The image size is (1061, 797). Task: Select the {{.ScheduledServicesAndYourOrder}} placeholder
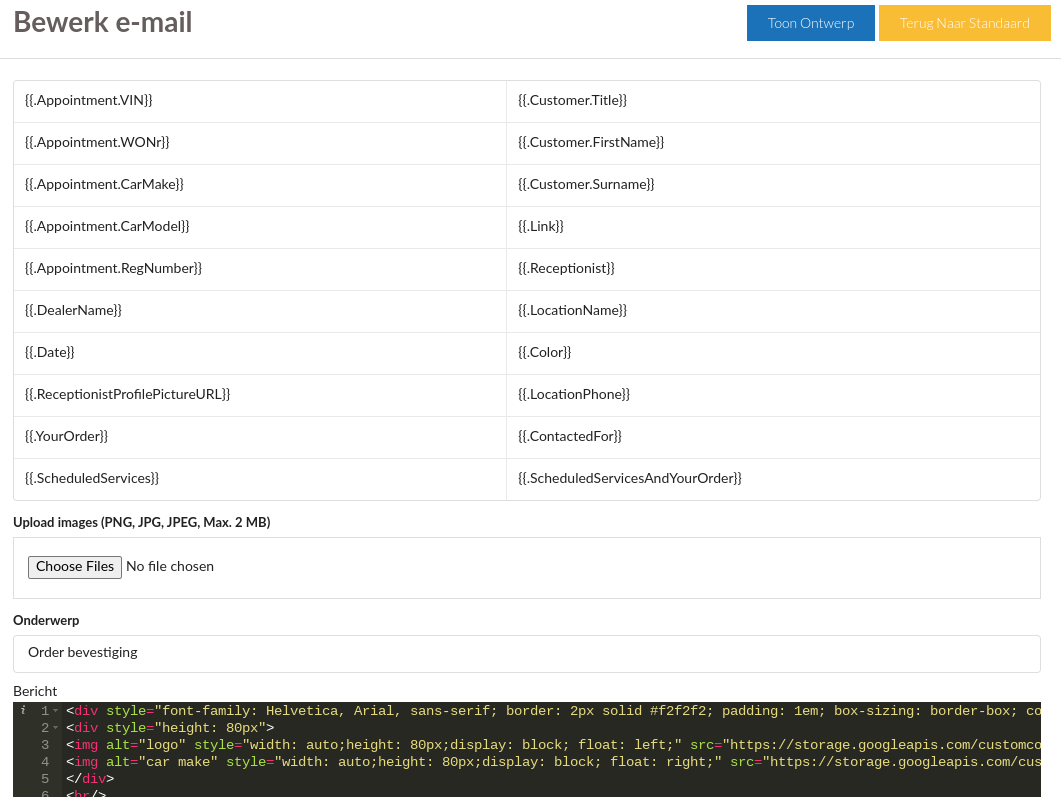coord(630,478)
